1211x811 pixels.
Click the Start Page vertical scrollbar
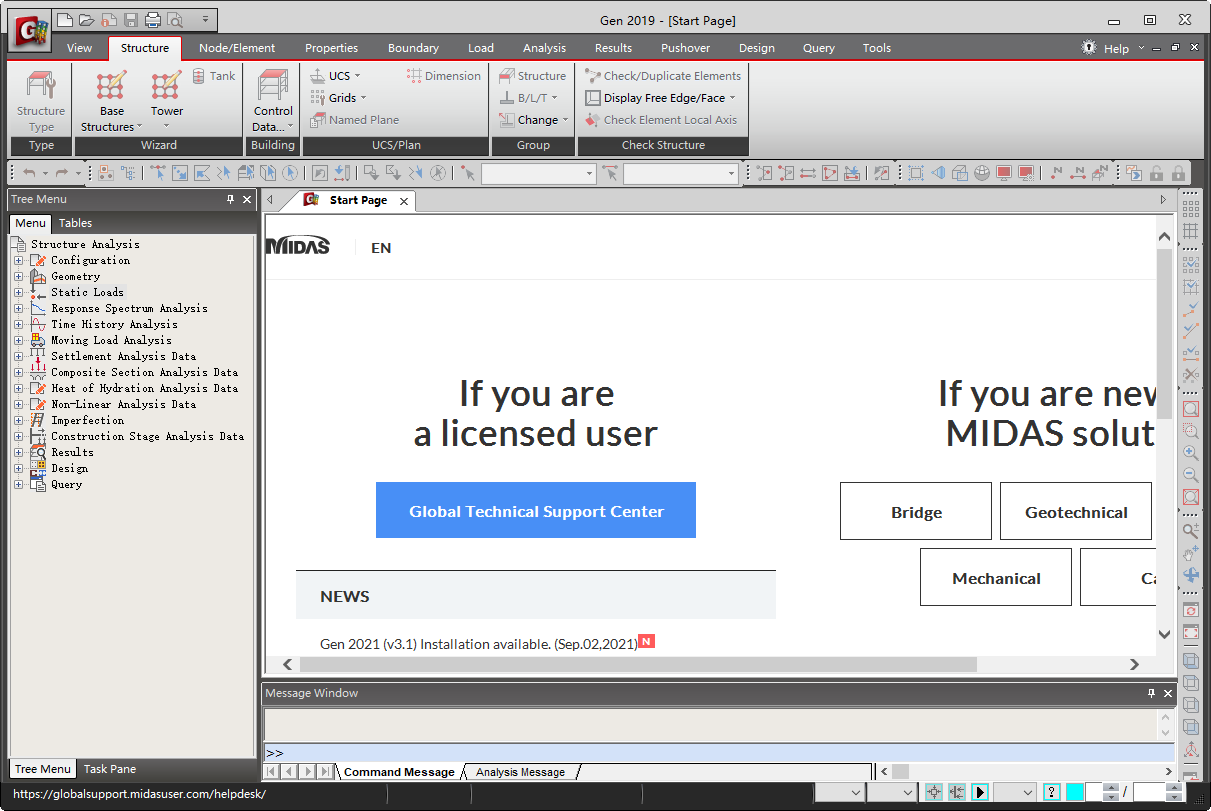click(1164, 334)
